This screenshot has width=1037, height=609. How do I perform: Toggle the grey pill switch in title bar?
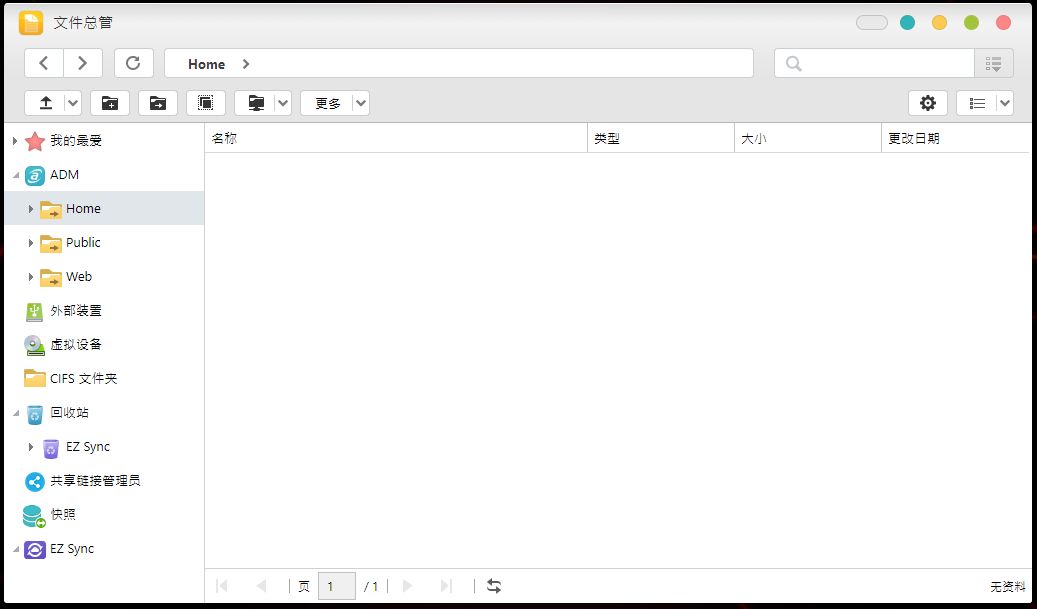click(x=872, y=22)
